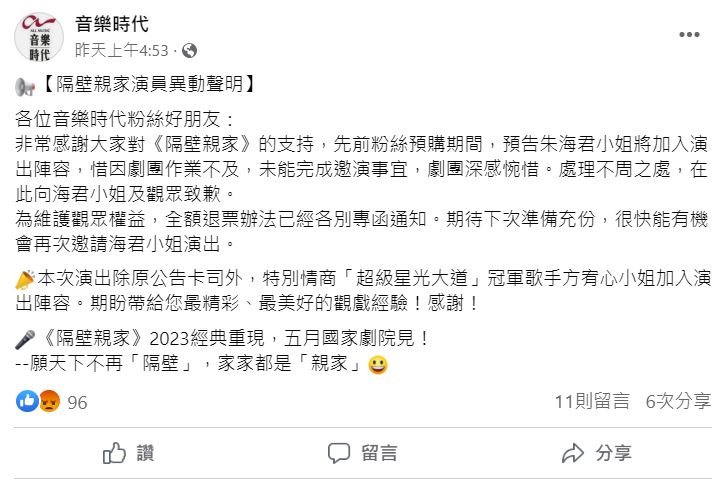
Task: Open the three-dot post options menu
Action: (689, 34)
